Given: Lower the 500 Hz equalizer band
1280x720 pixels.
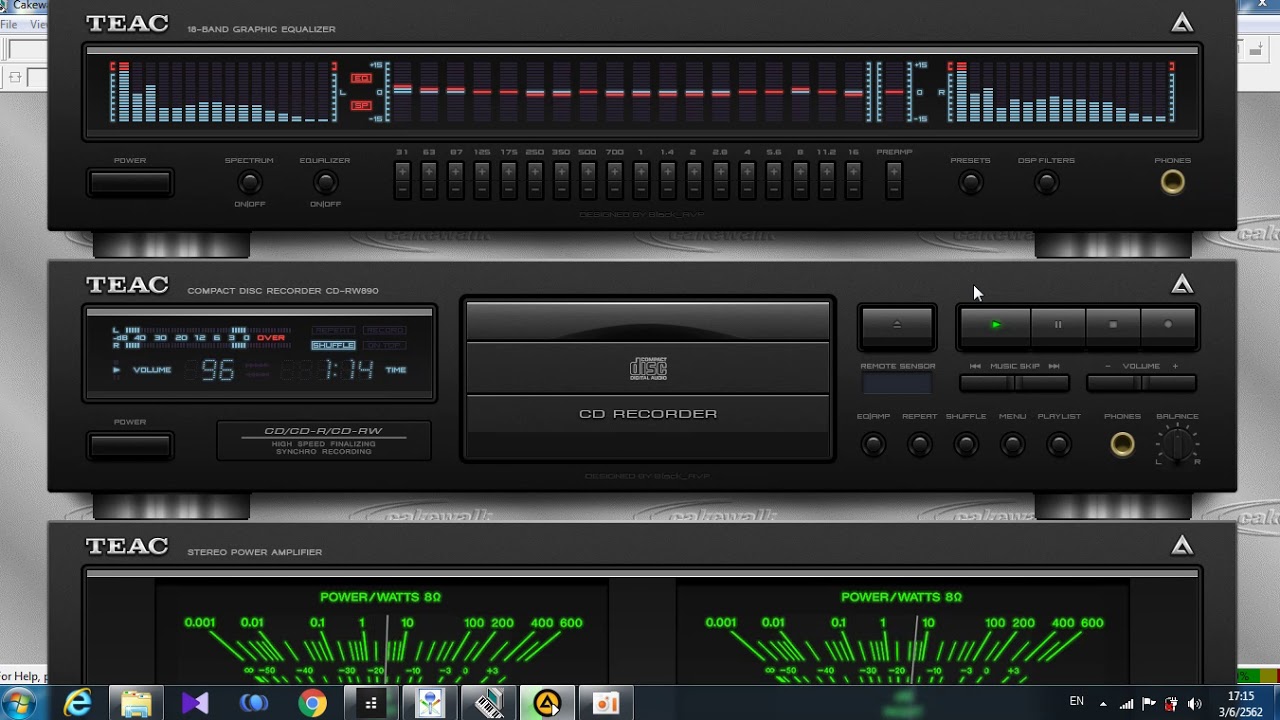Looking at the screenshot, I should (x=588, y=190).
